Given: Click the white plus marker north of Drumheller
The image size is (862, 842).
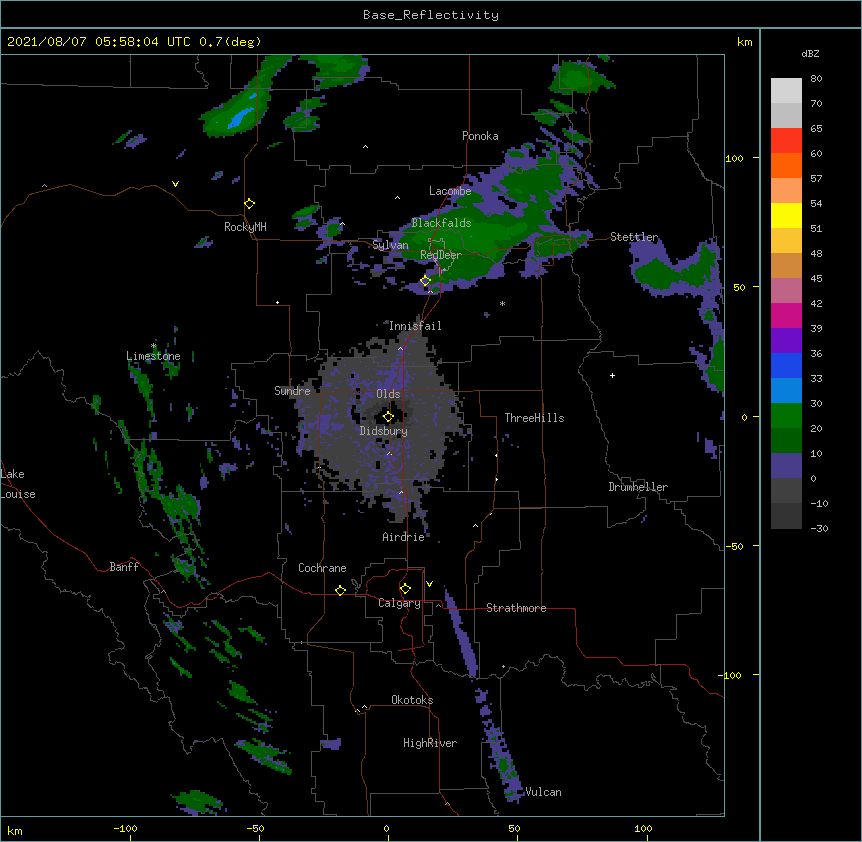Looking at the screenshot, I should click(612, 375).
